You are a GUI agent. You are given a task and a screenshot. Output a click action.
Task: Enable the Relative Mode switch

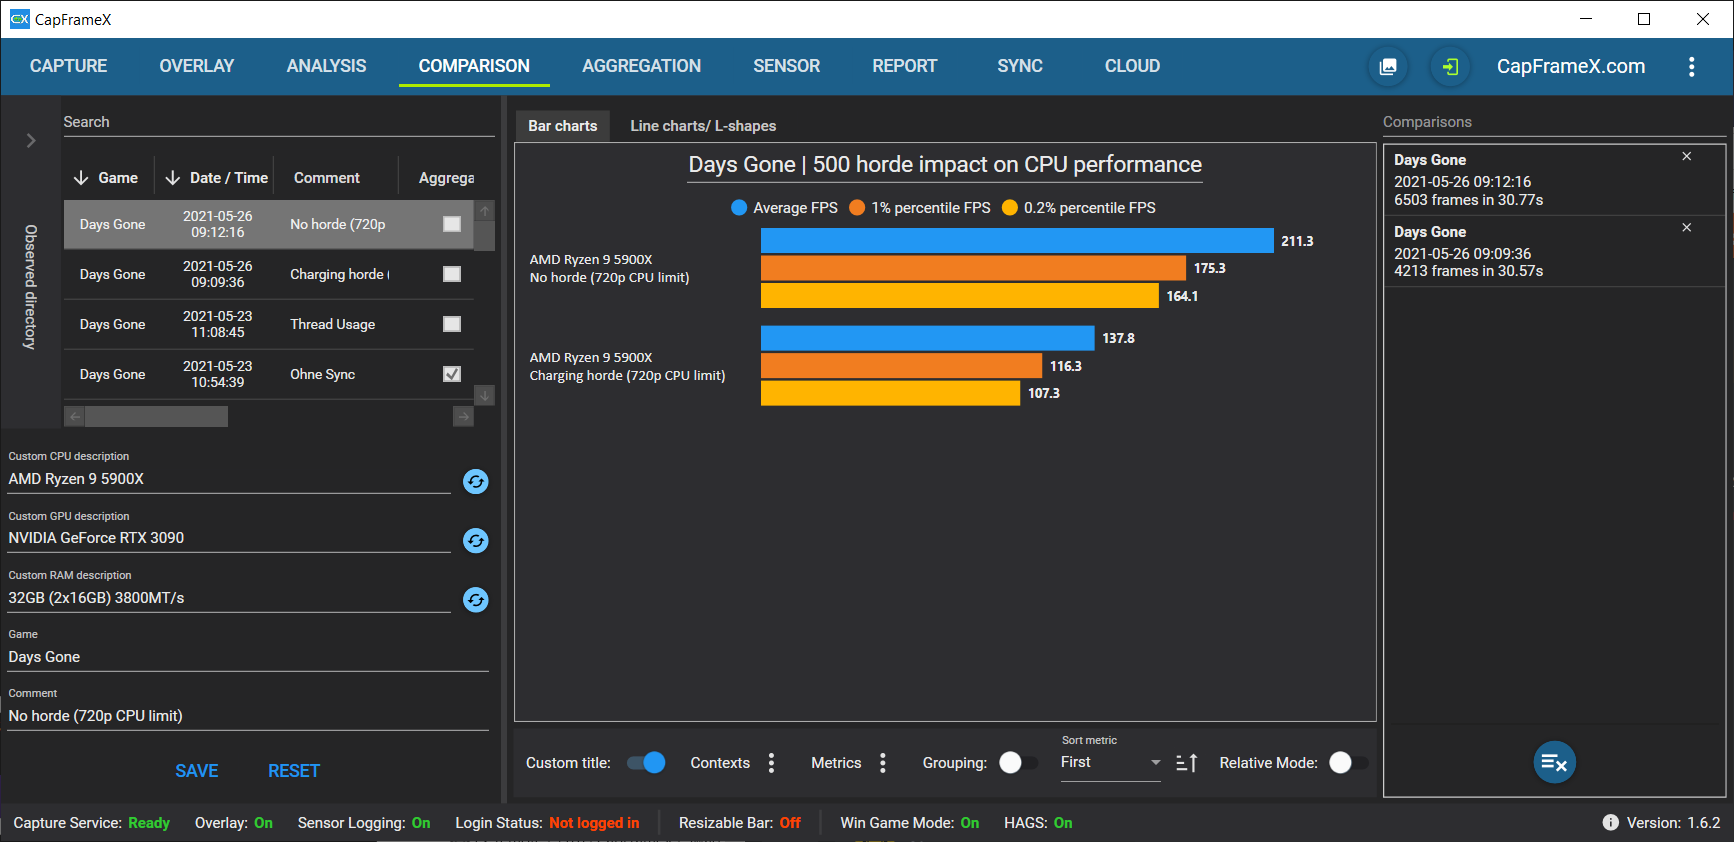pyautogui.click(x=1348, y=763)
